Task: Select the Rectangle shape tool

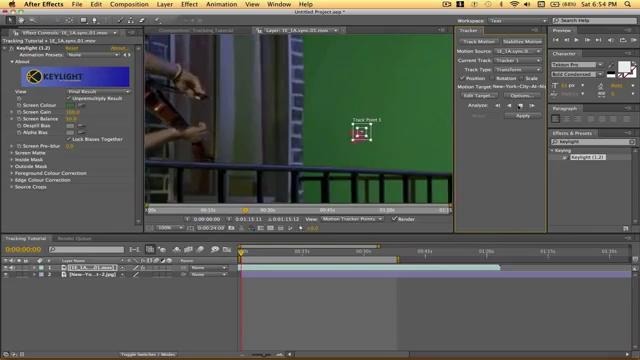Action: [x=84, y=20]
